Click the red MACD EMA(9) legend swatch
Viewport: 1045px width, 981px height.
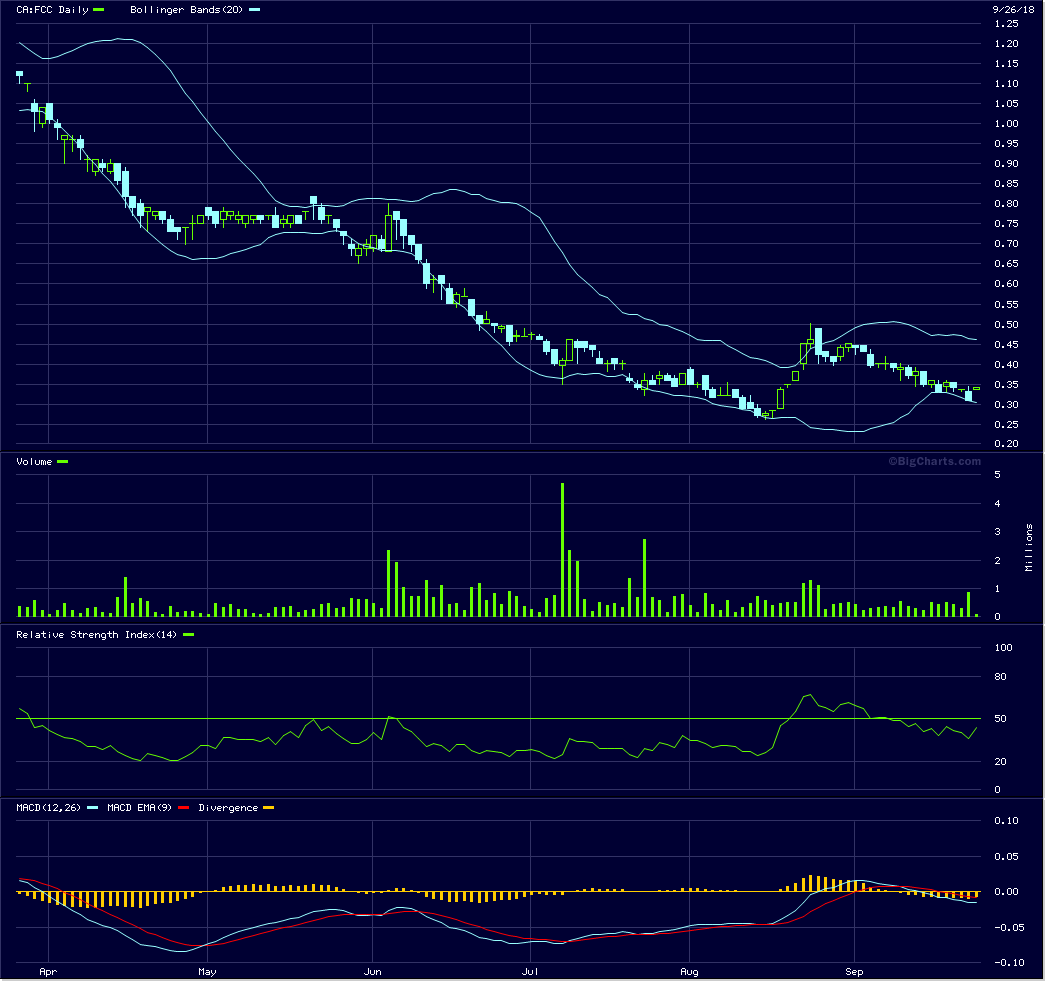(183, 808)
